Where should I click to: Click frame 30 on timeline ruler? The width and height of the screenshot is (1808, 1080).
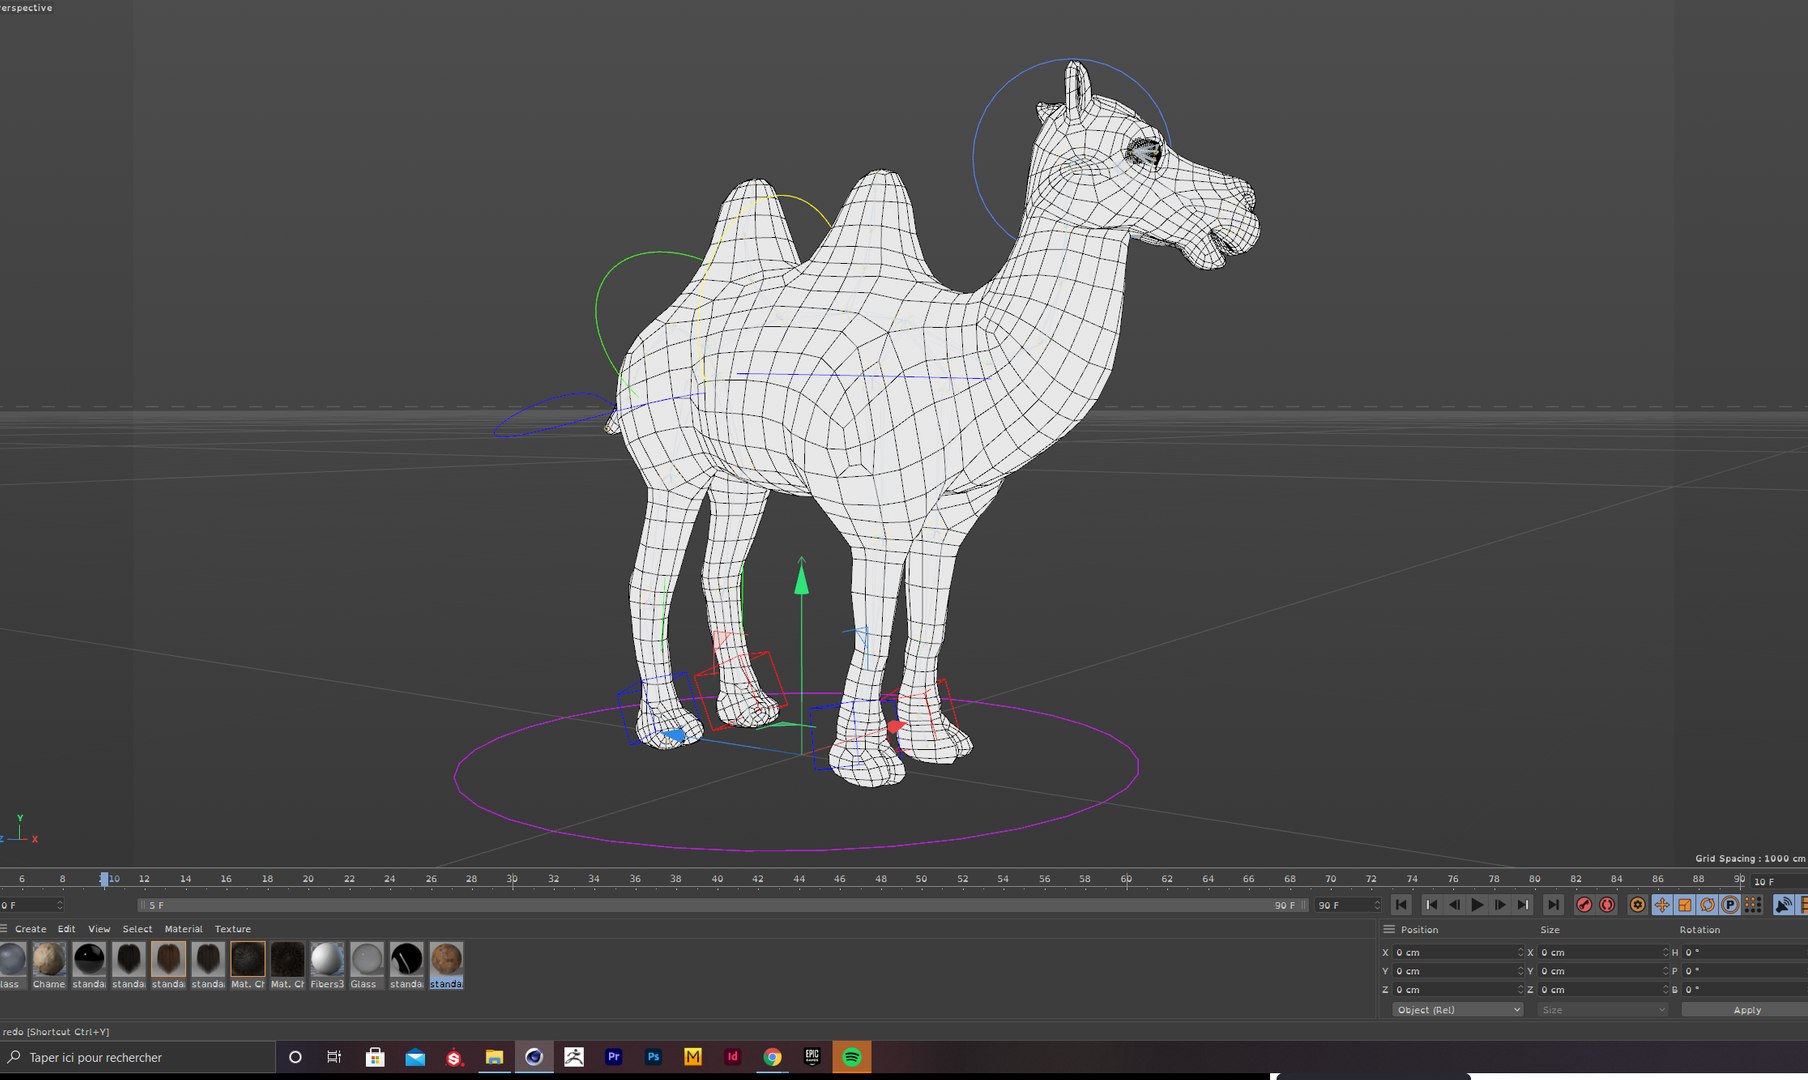click(x=512, y=879)
